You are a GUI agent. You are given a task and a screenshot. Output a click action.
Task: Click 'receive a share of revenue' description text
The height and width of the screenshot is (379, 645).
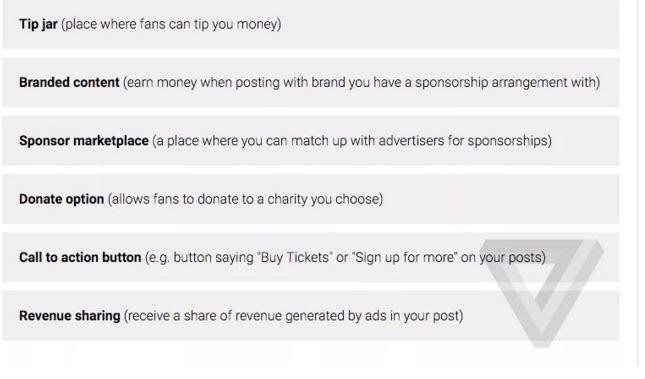pos(194,316)
